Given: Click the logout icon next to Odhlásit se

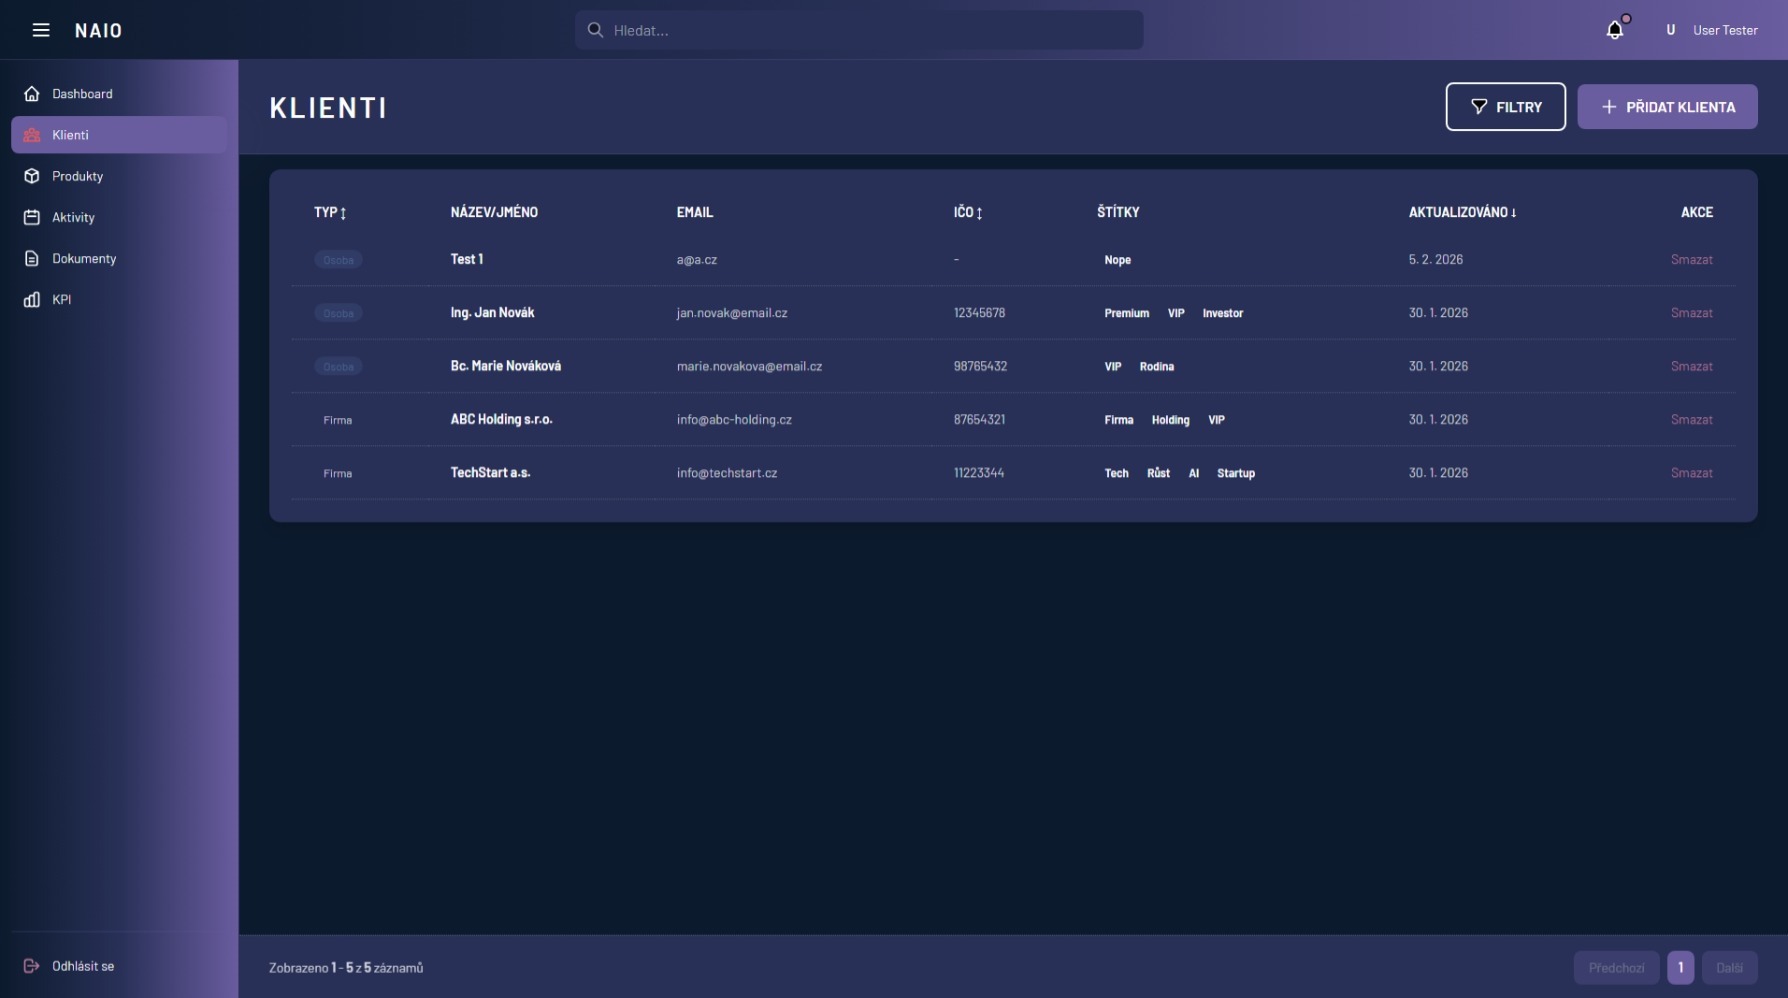Looking at the screenshot, I should click(x=31, y=966).
